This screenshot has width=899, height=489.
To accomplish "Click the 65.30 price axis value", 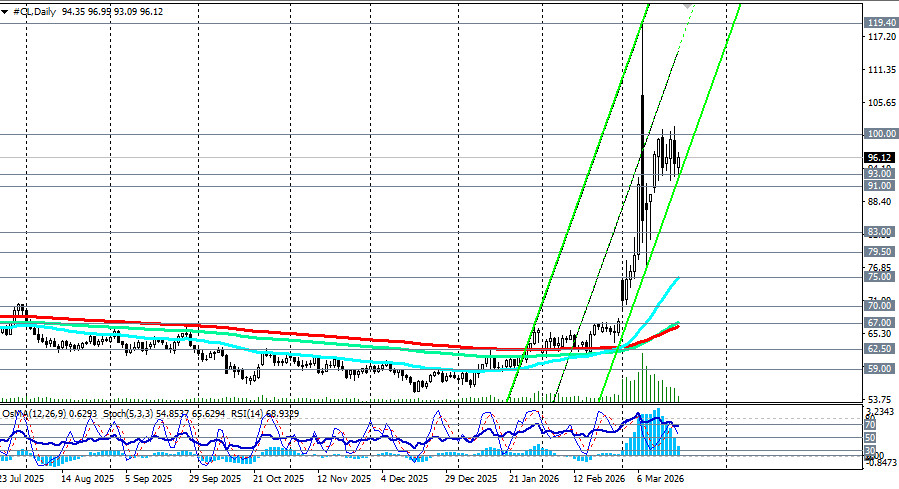I will 880,334.
